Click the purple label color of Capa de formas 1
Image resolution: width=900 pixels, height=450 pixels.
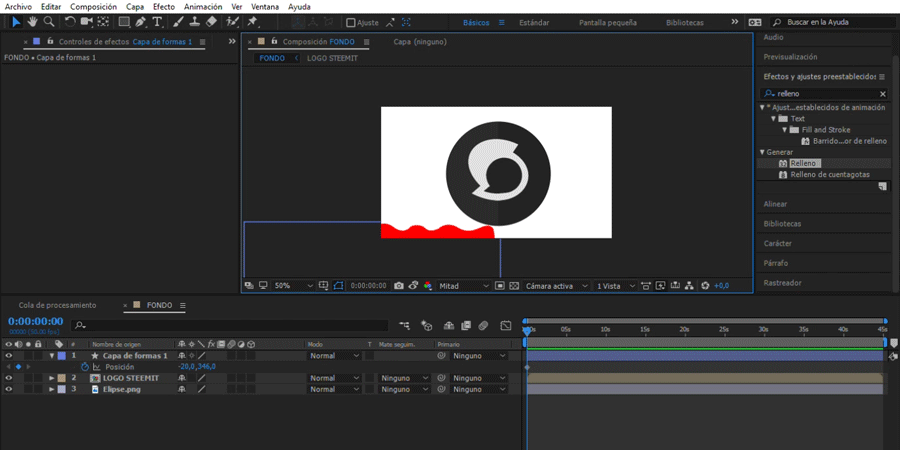click(x=61, y=356)
